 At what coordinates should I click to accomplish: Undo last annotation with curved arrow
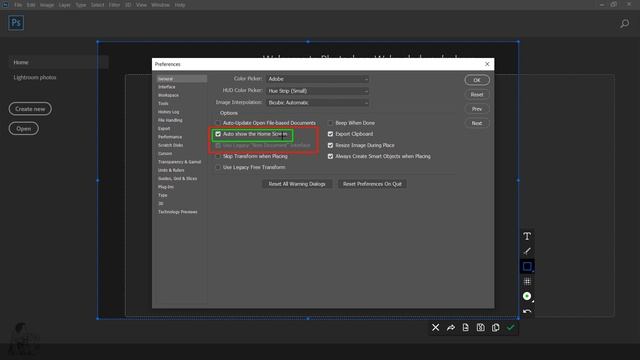coord(527,311)
